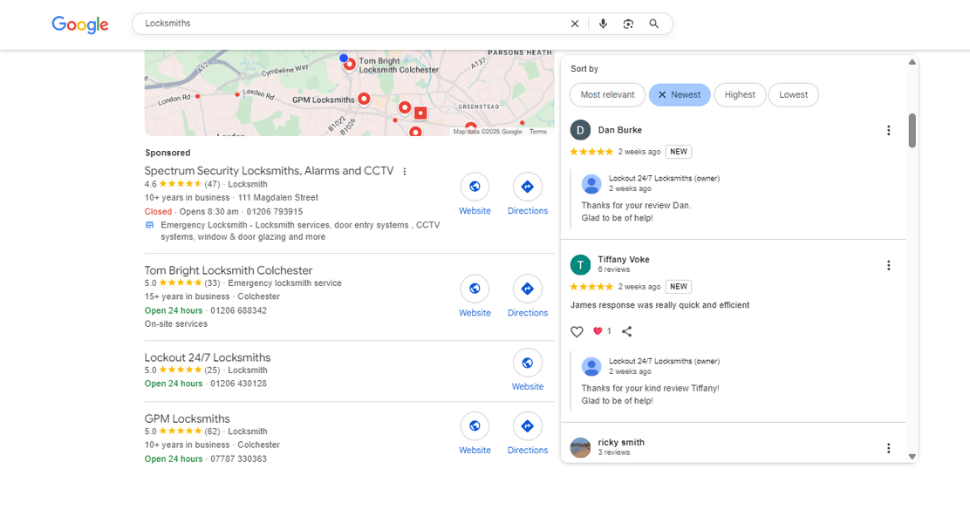
Task: Click Tiffany Voke's NEW badge
Action: click(679, 286)
